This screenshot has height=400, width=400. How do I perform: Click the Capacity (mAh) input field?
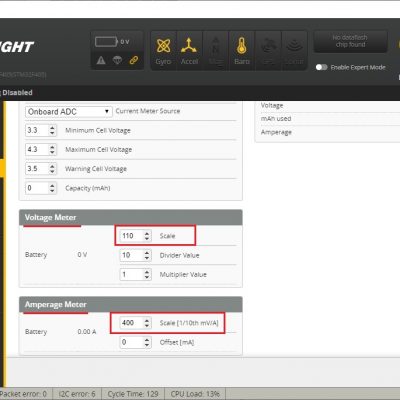41,188
